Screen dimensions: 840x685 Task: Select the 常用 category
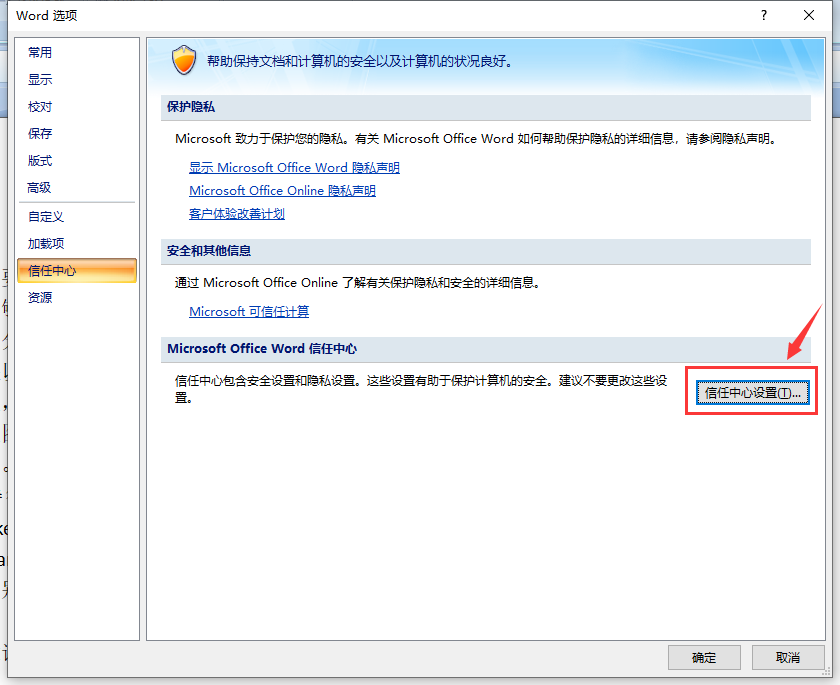pos(40,52)
